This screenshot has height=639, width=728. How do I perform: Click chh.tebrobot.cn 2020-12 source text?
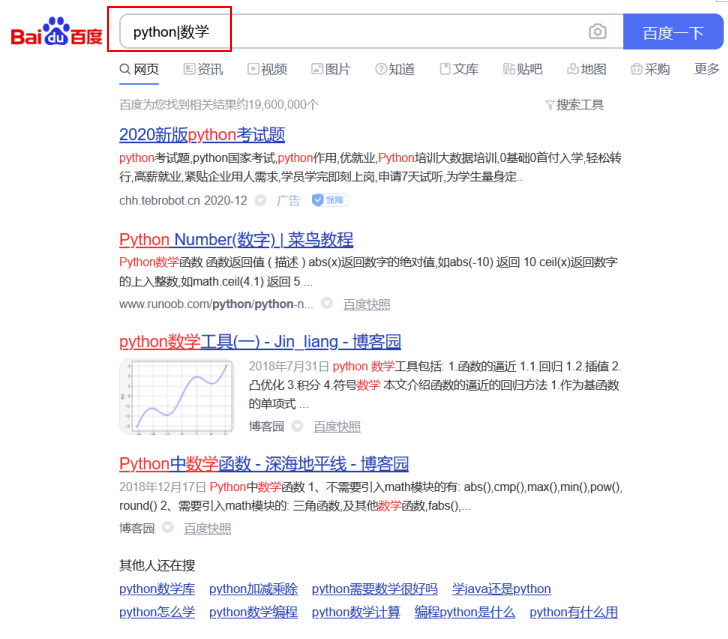183,201
